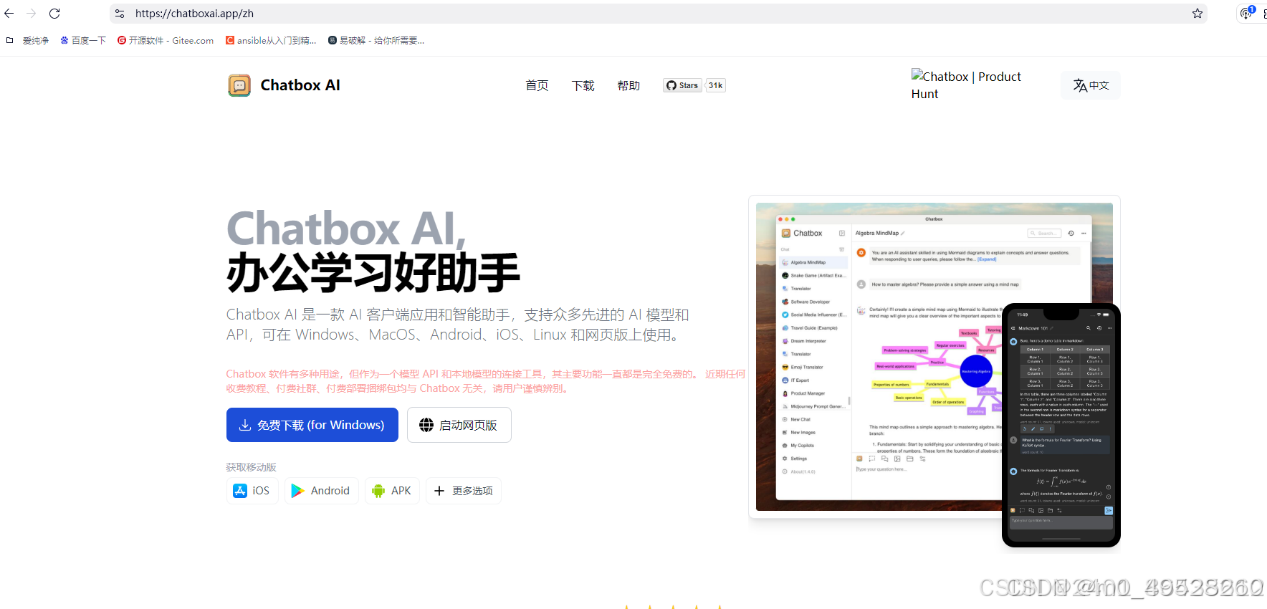Open the extension icon with the blue badge
Screen dimensions: 1267x609
point(1247,13)
